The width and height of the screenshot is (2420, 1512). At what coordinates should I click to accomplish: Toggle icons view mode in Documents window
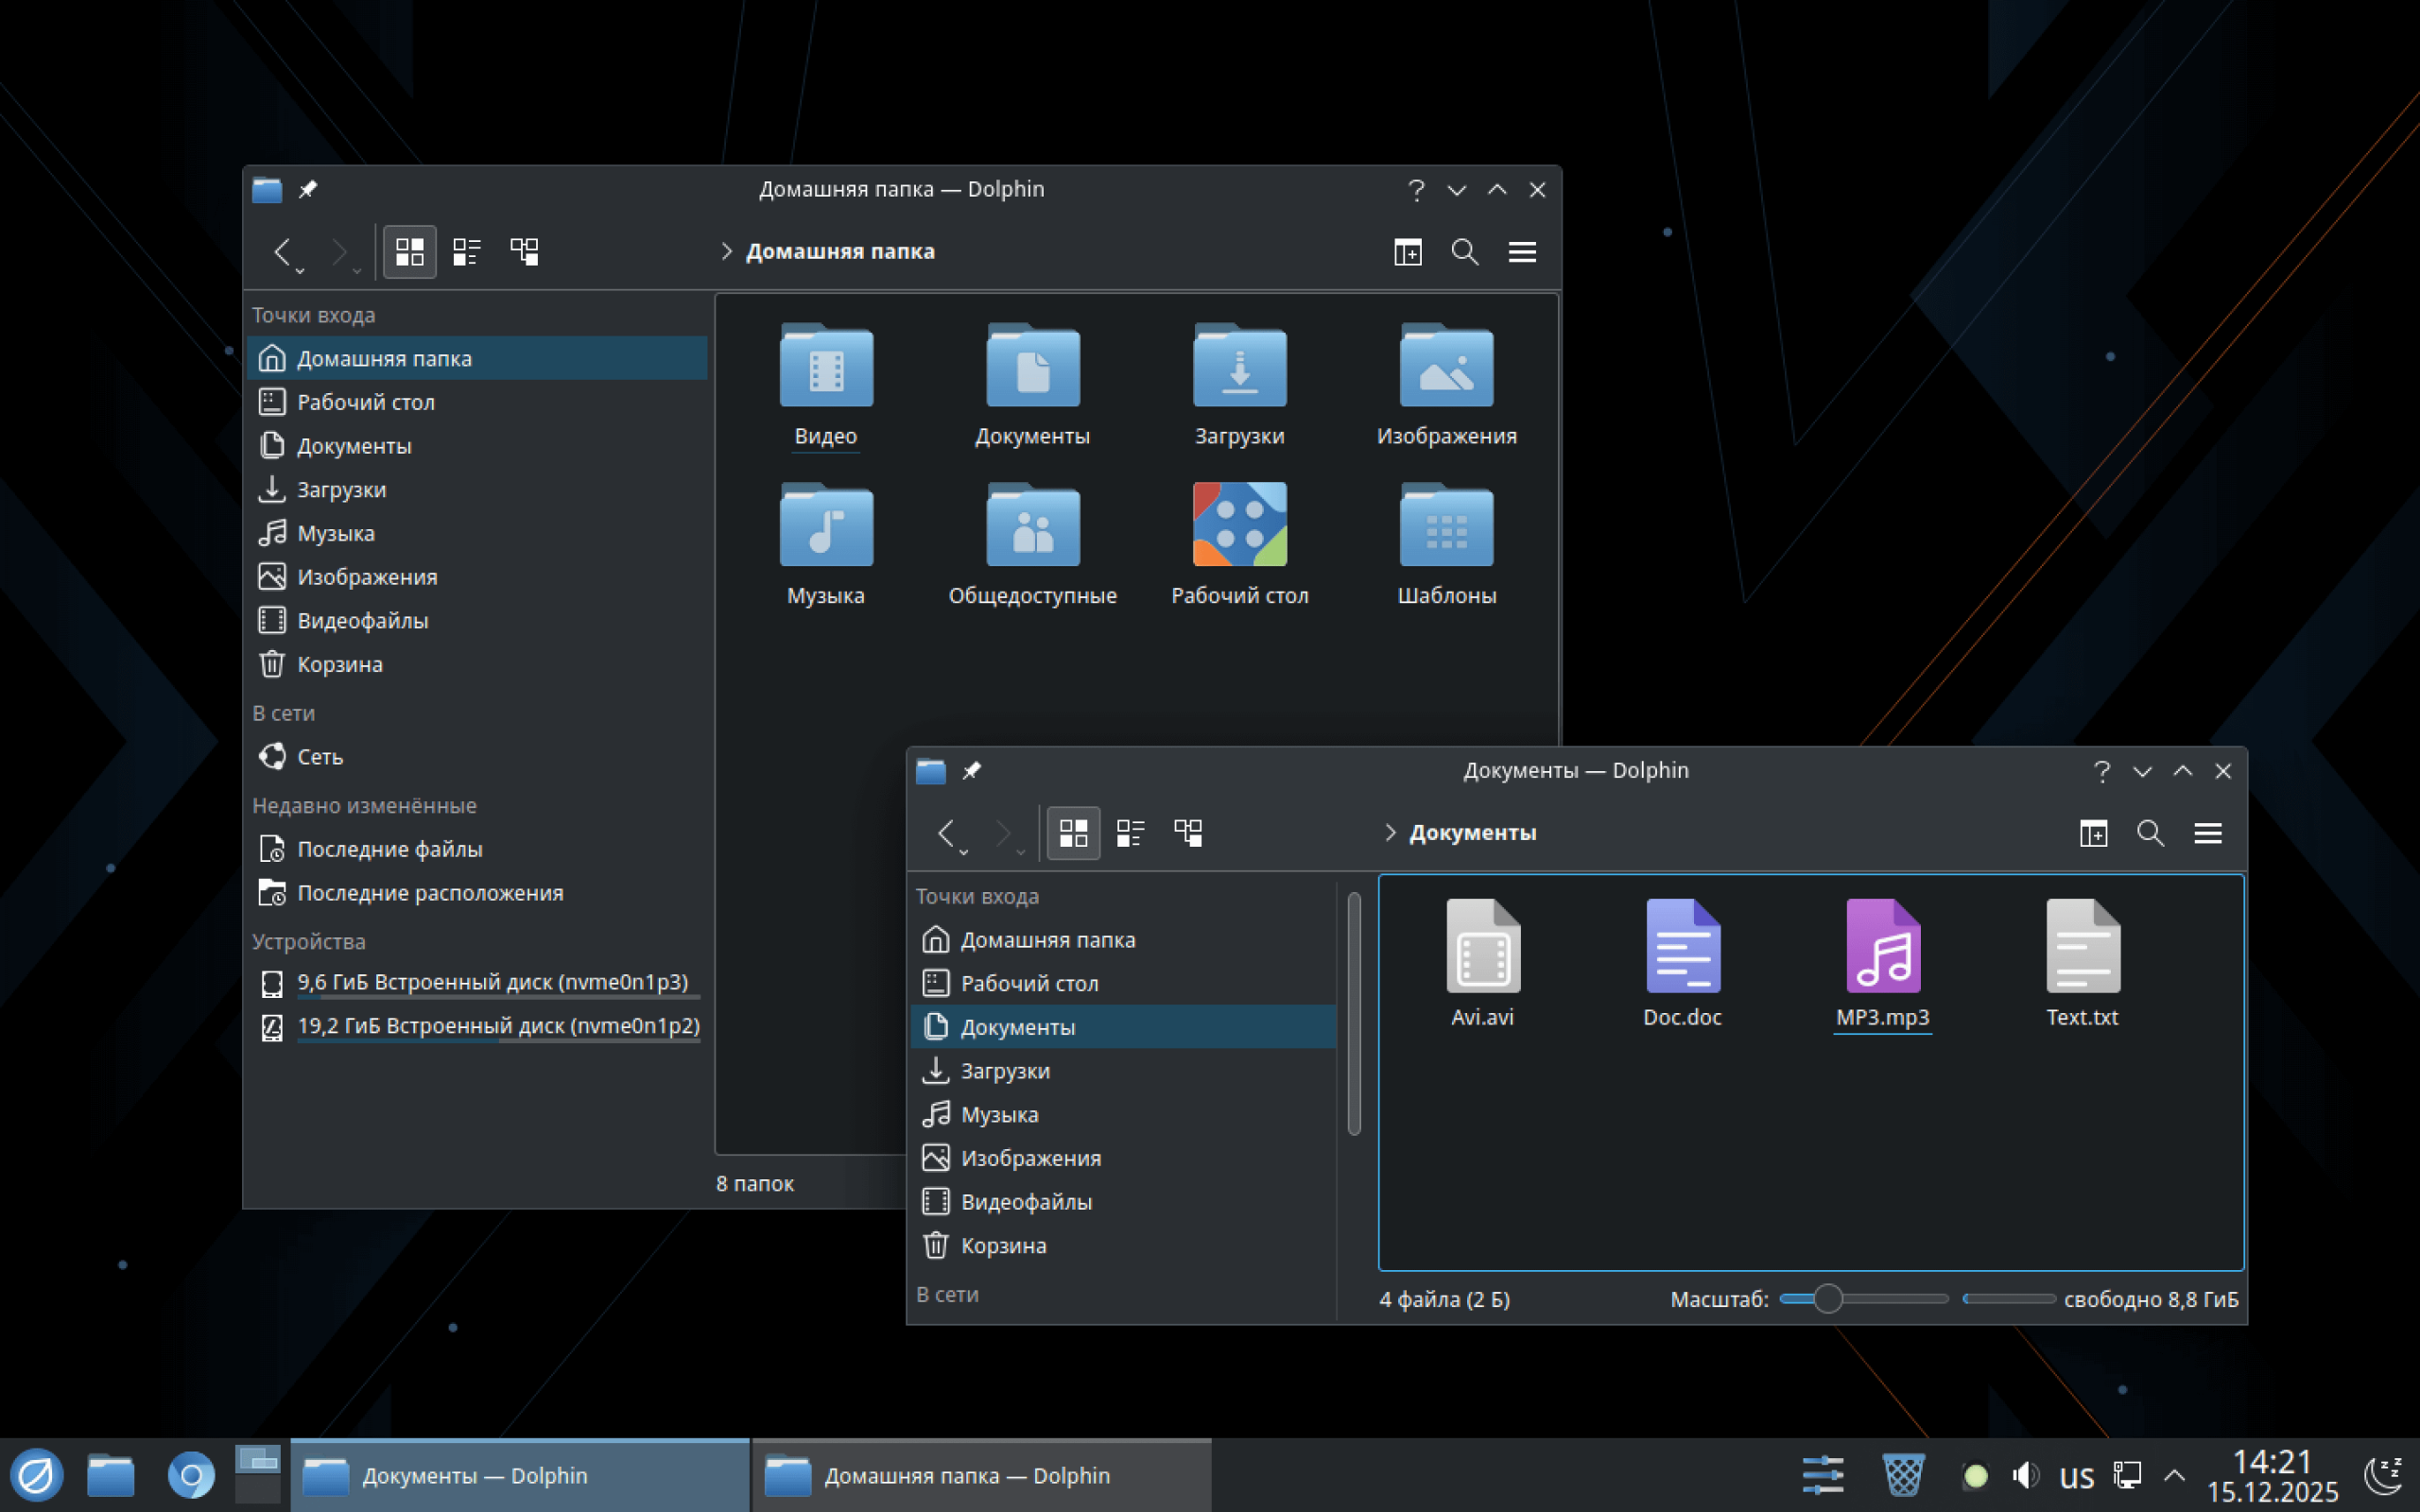1073,833
